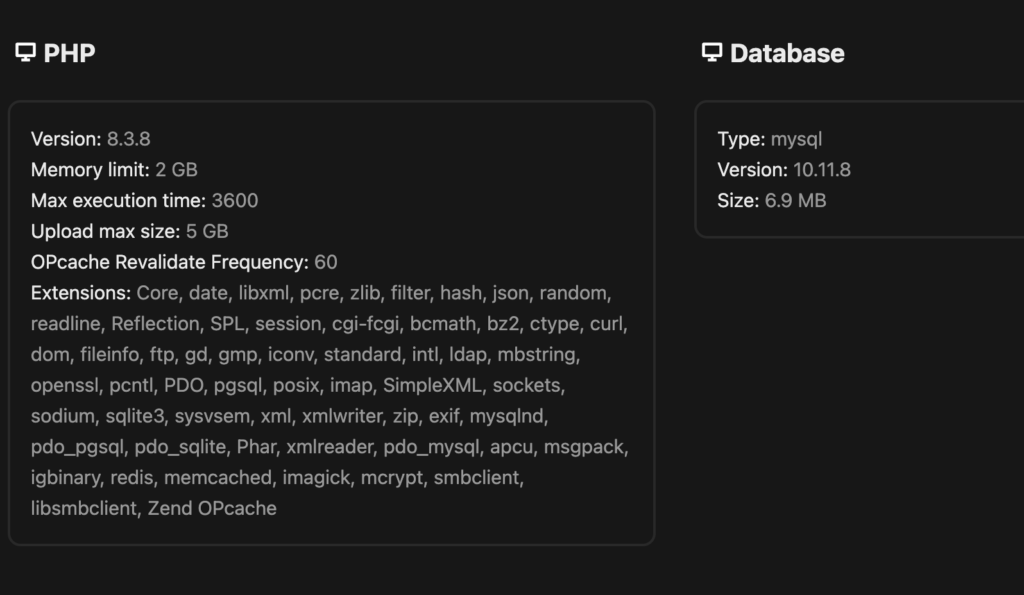Click the monitor icon beside PHP heading
This screenshot has height=595, width=1024.
pyautogui.click(x=25, y=52)
